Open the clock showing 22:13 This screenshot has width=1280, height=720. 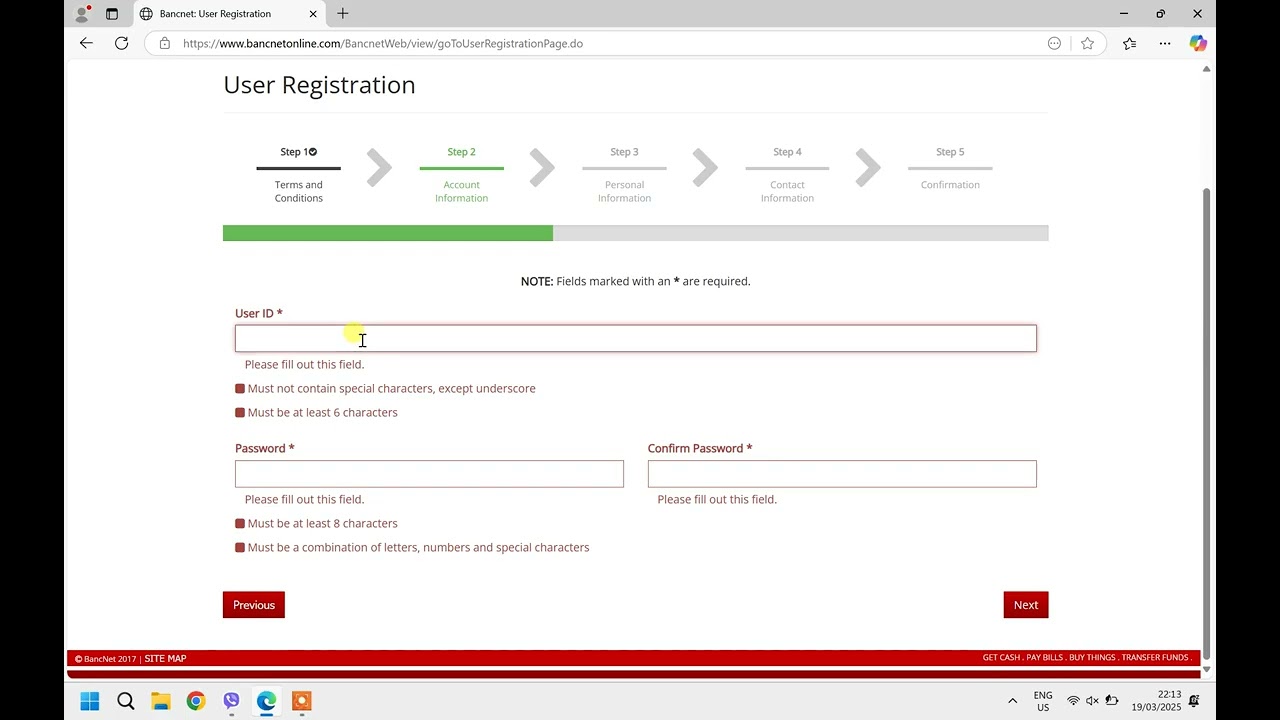tap(1156, 701)
